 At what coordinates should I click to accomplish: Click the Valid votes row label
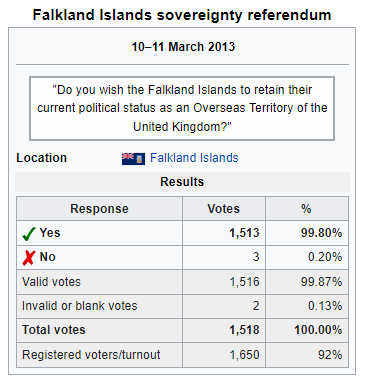pos(51,282)
